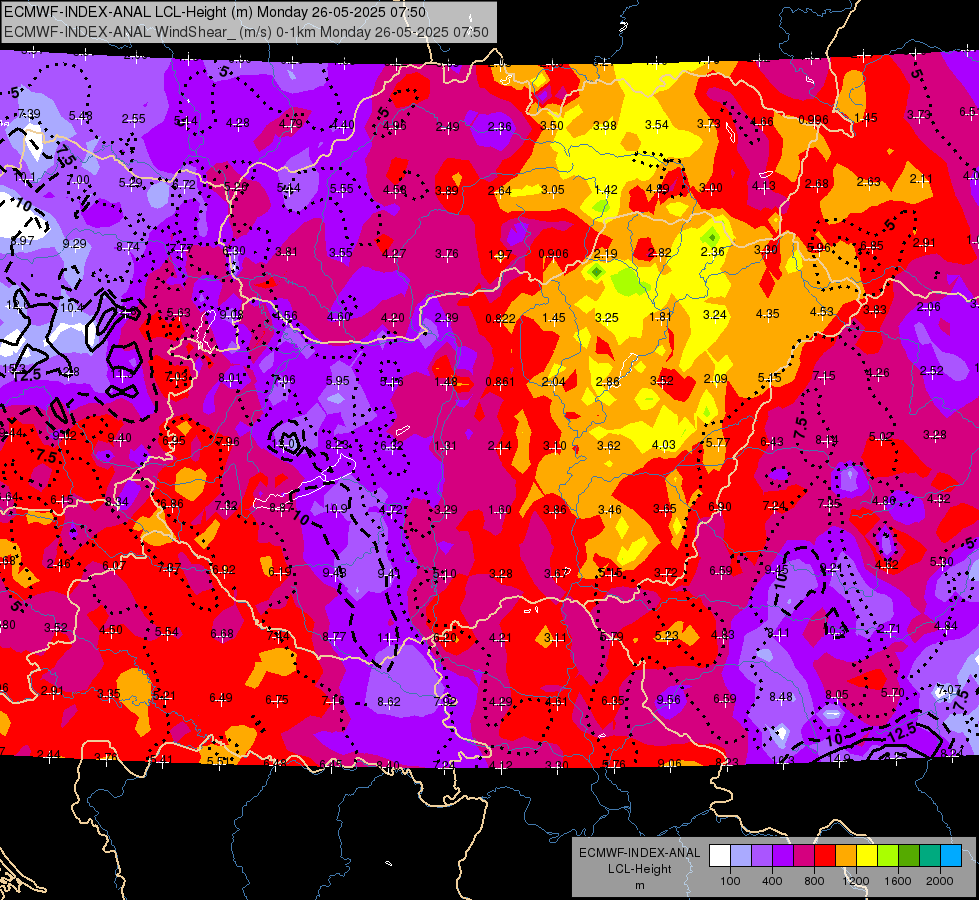This screenshot has width=979, height=900.
Task: Click the legend title LCL-Height
Action: (x=639, y=869)
